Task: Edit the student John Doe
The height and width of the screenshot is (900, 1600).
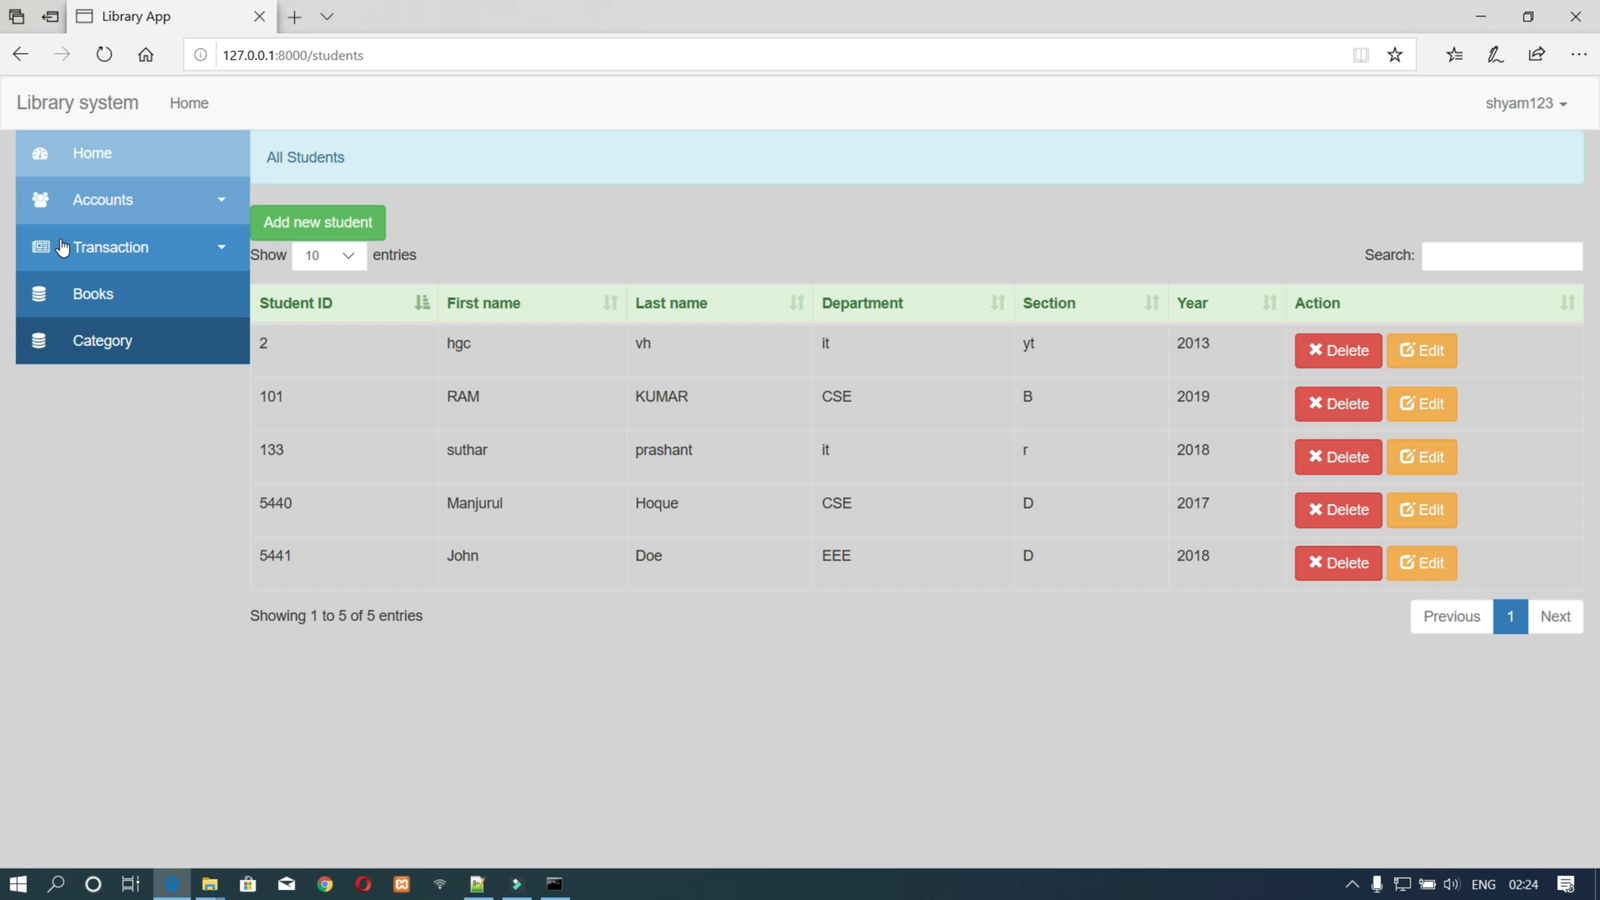Action: tap(1421, 563)
